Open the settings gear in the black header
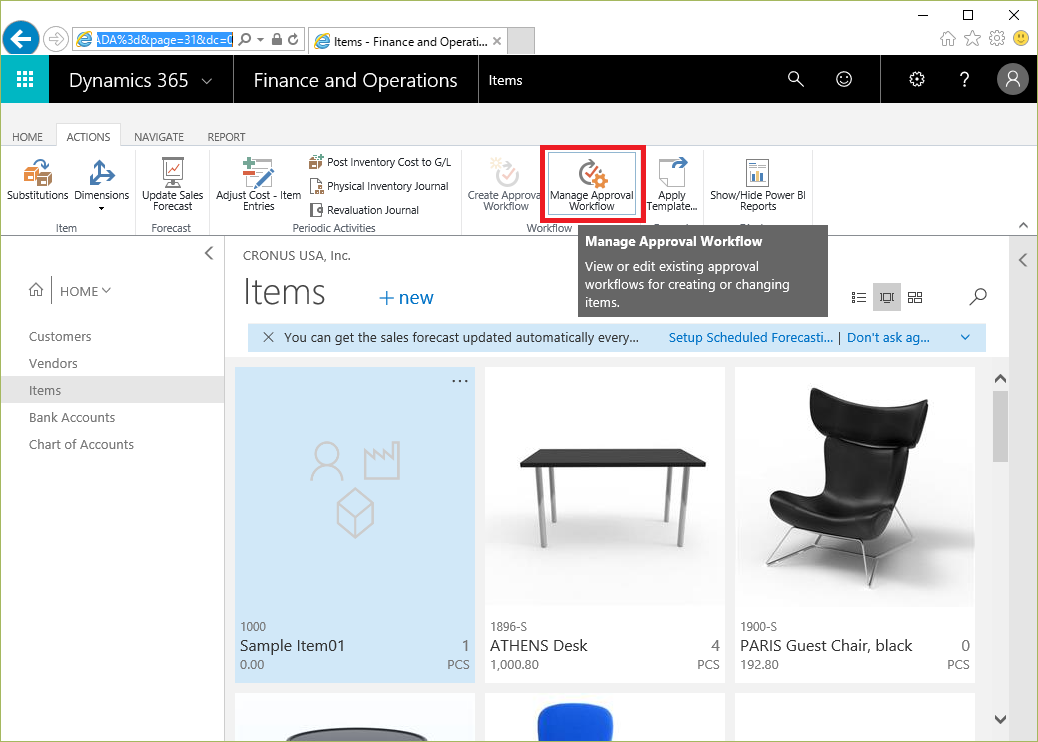Image resolution: width=1038 pixels, height=742 pixels. (x=917, y=79)
